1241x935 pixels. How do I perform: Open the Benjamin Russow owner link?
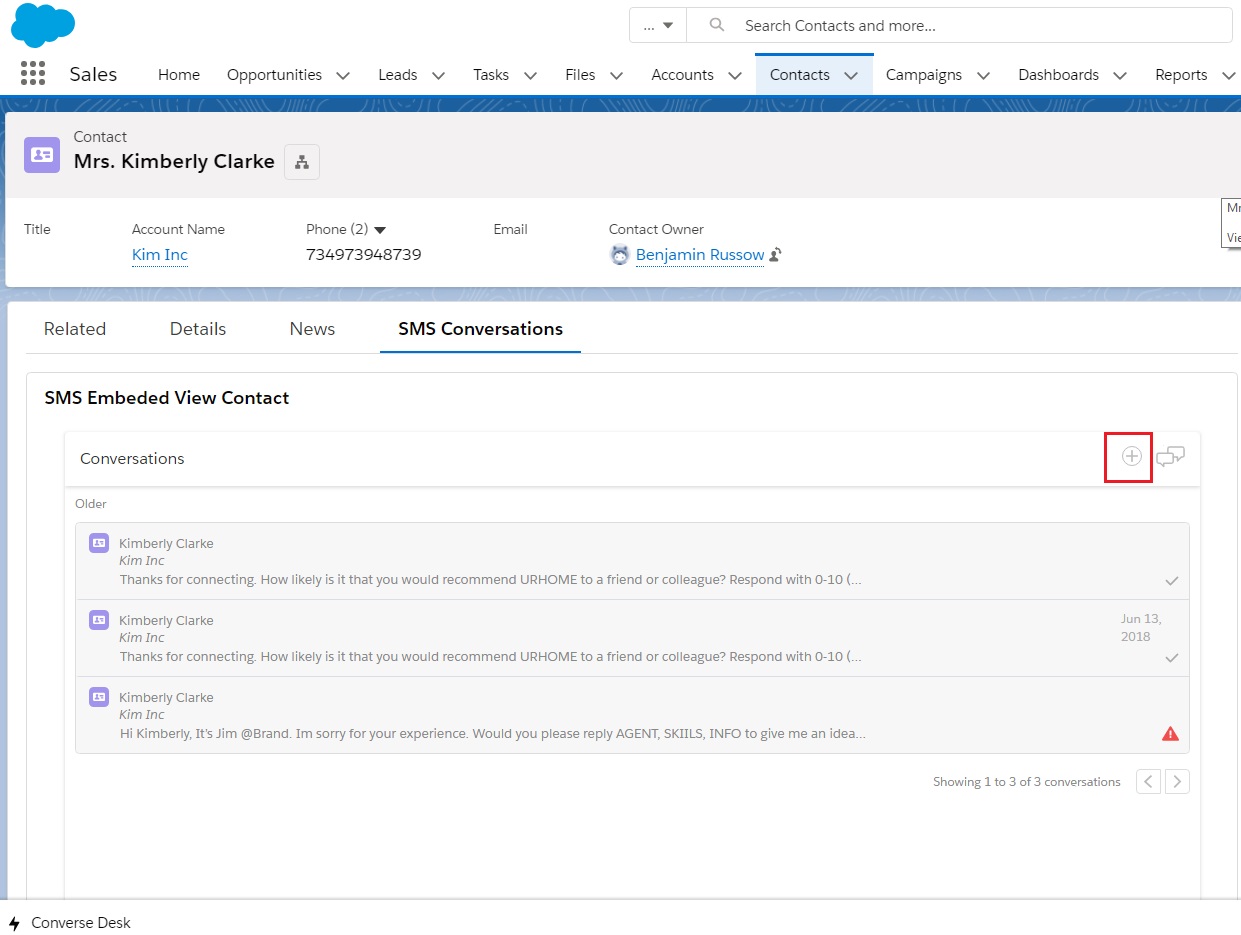[700, 255]
